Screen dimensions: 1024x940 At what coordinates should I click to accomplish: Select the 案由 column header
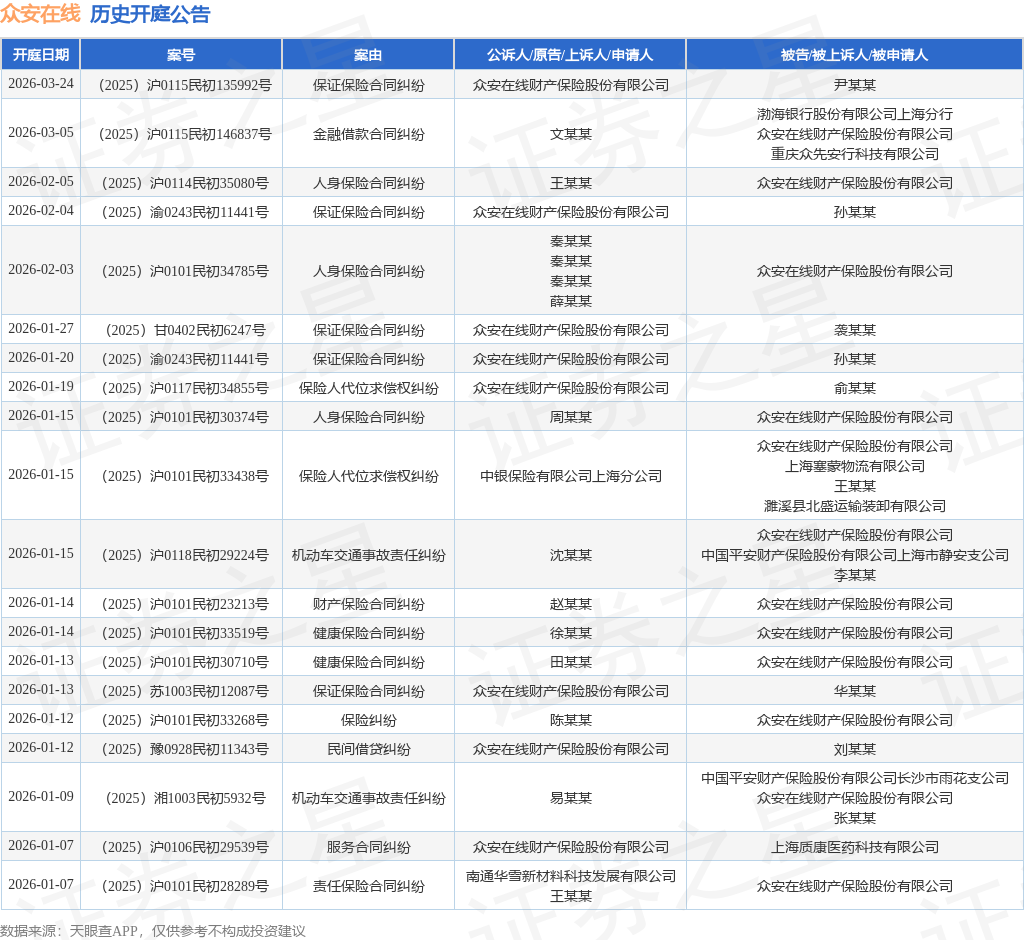(x=368, y=55)
